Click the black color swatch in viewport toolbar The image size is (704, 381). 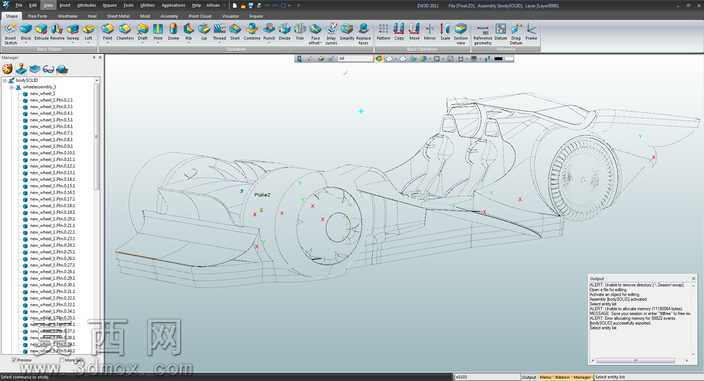[498, 59]
